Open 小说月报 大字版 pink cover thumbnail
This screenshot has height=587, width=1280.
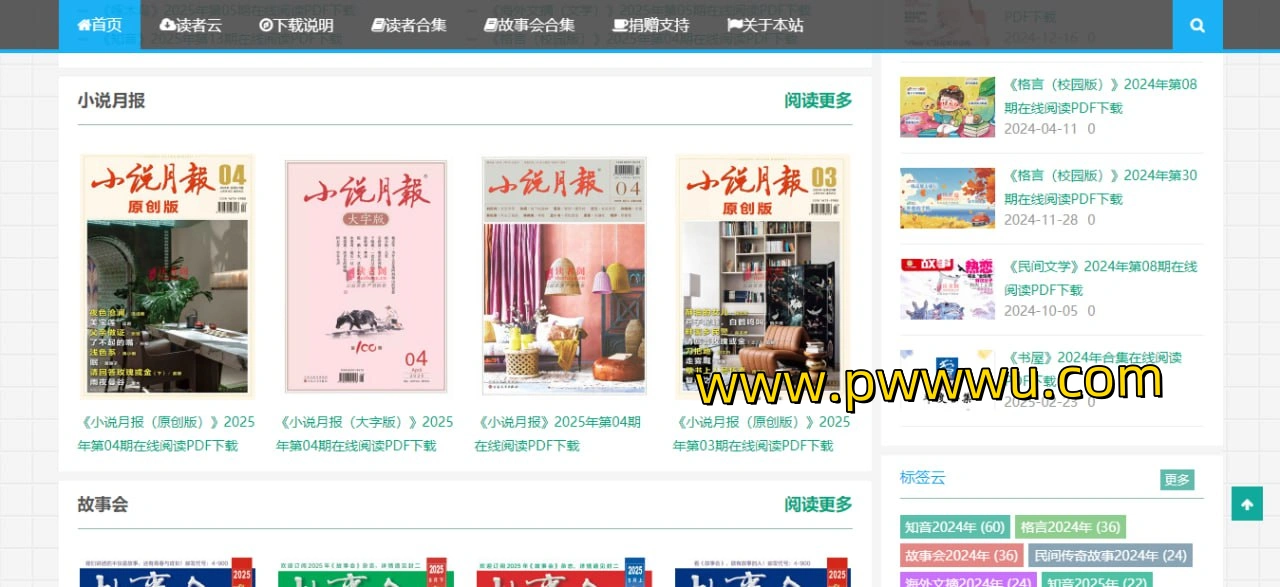(x=366, y=276)
